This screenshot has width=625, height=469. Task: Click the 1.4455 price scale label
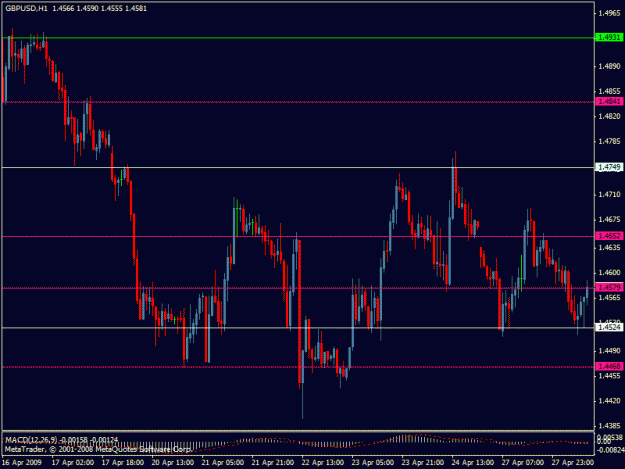(610, 376)
